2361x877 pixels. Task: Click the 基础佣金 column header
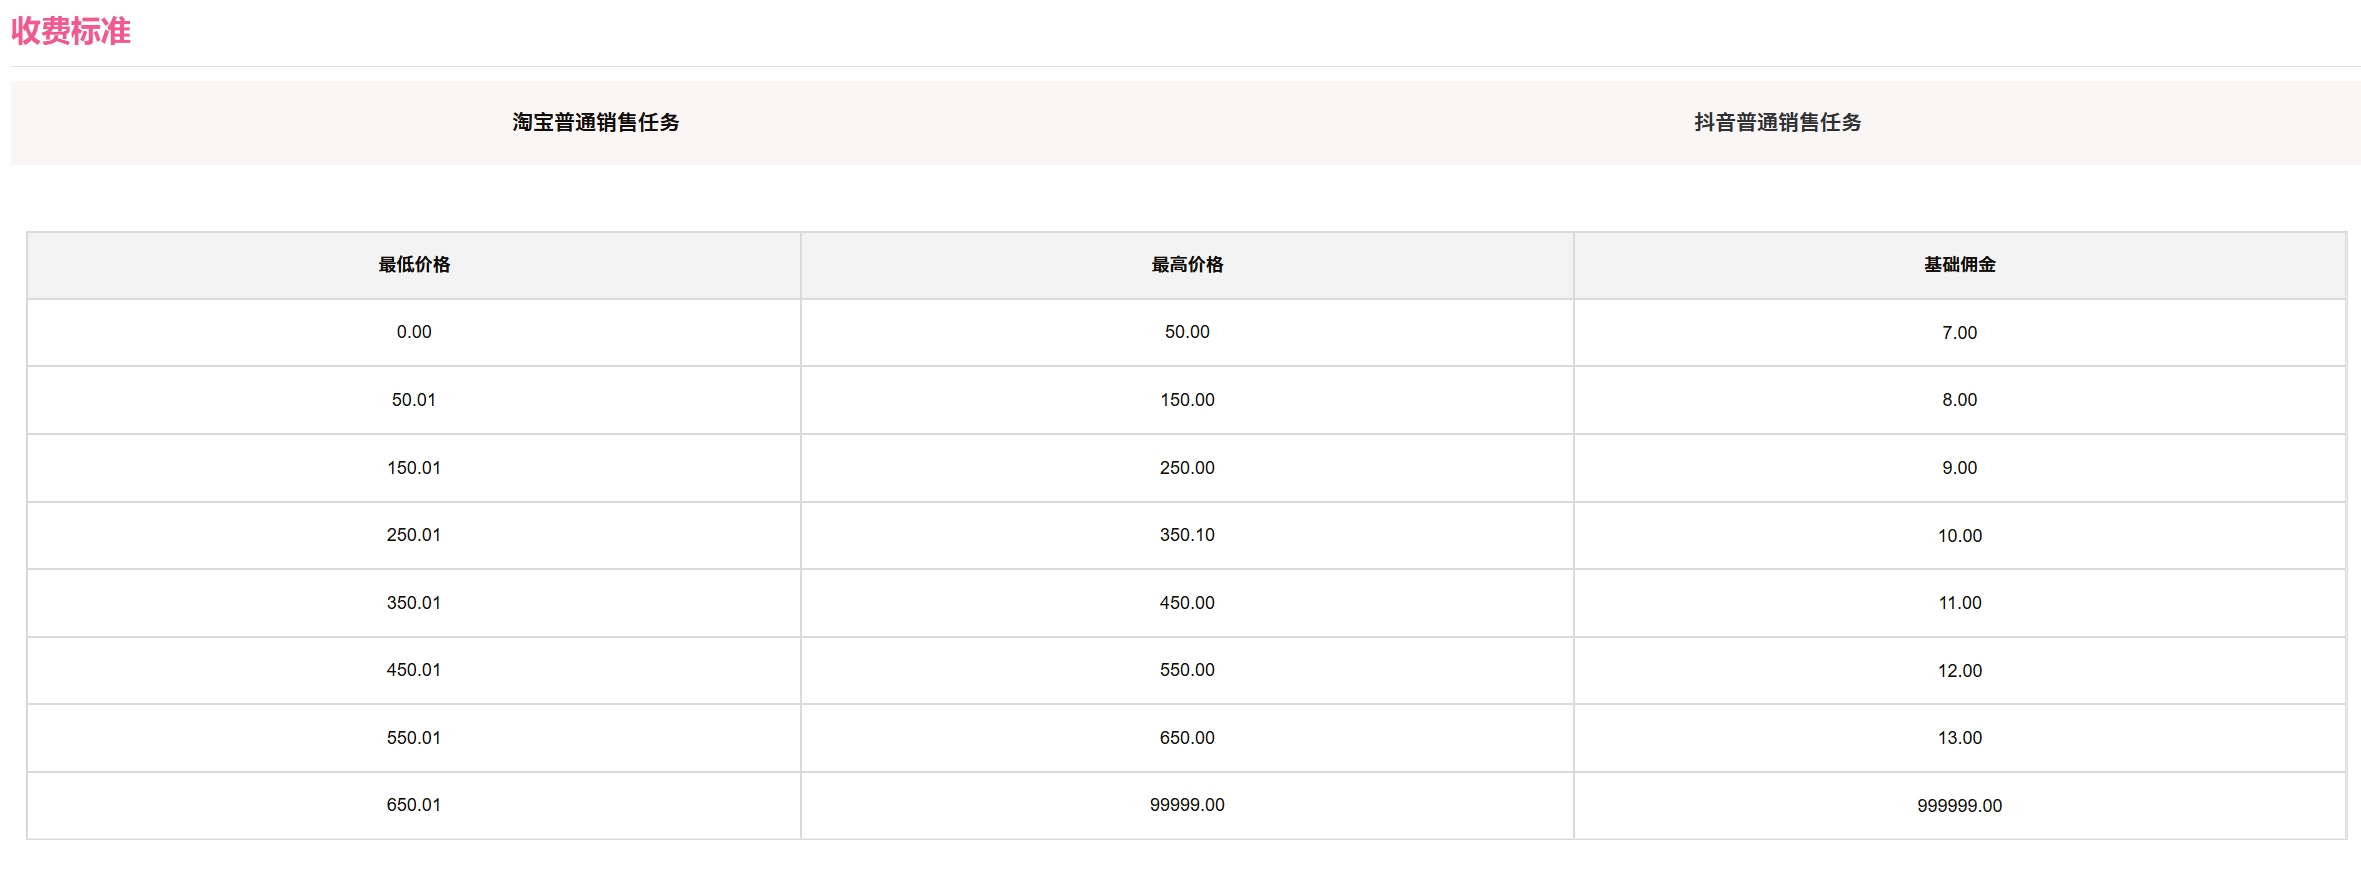tap(1959, 265)
